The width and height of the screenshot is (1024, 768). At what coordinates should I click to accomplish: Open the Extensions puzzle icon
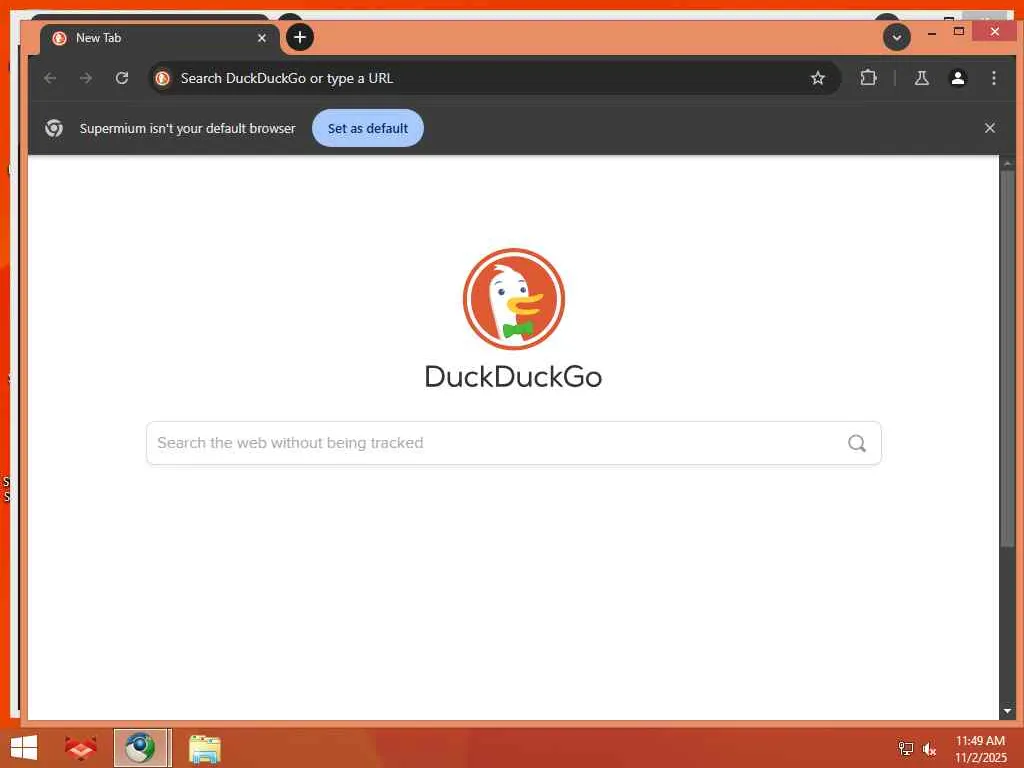tap(868, 78)
